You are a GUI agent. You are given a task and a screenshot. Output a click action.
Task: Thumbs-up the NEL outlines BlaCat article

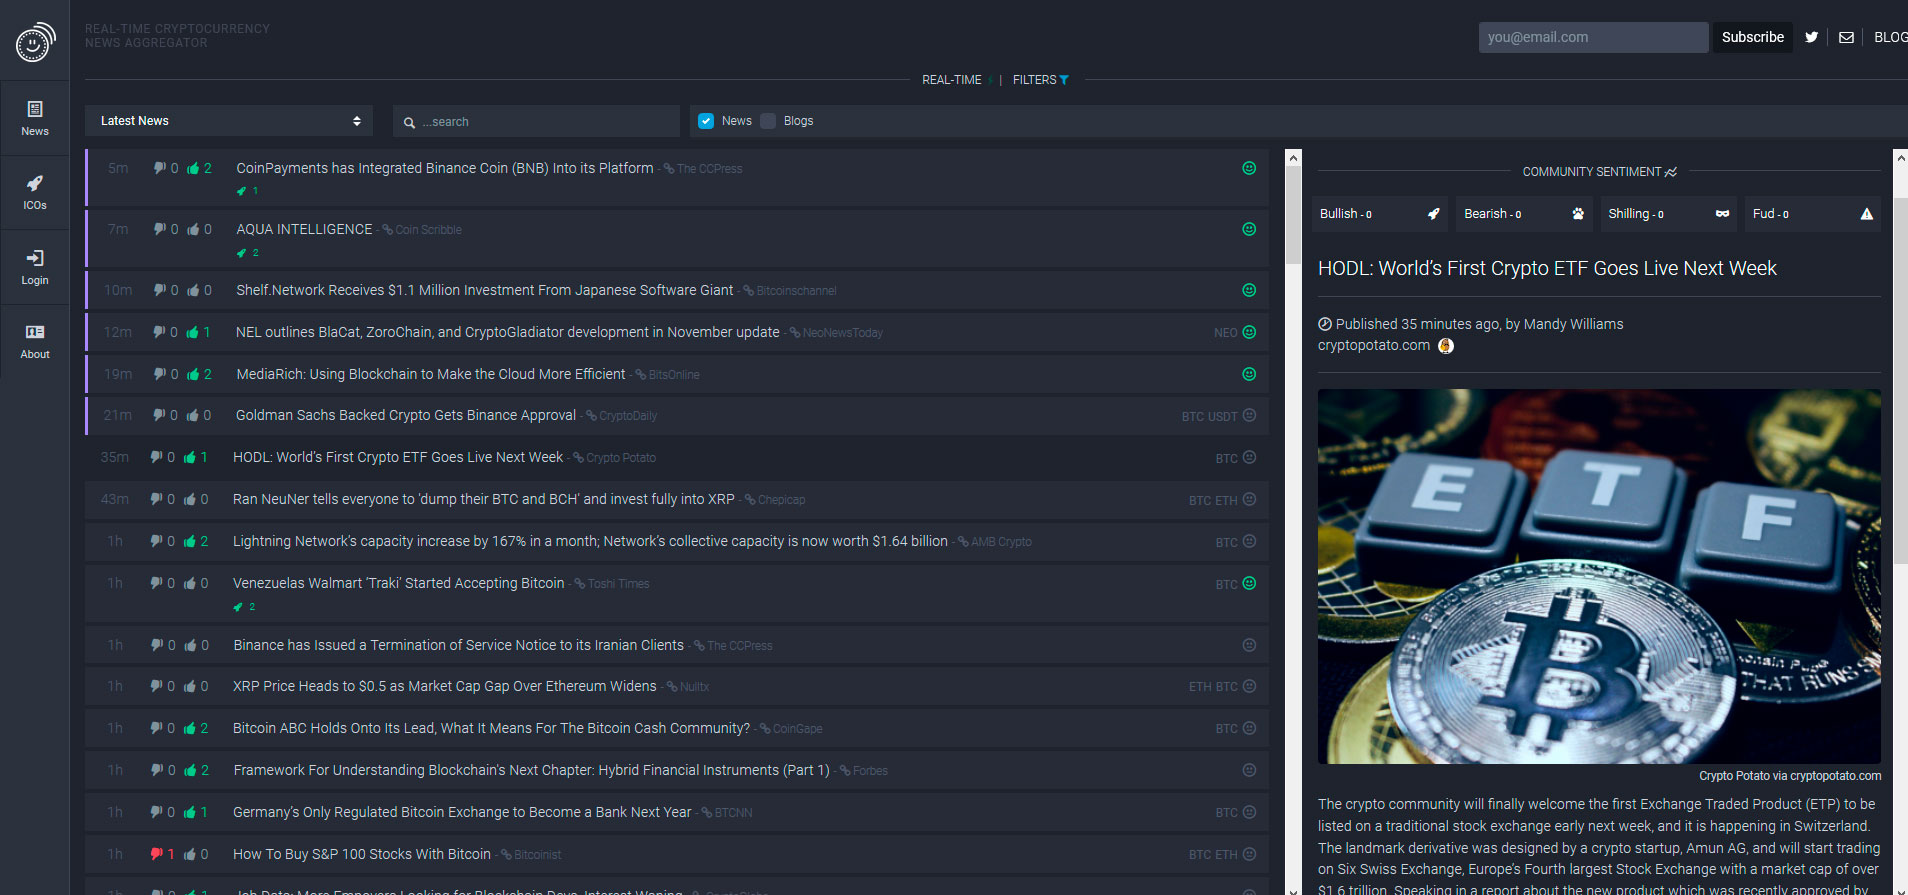click(x=192, y=332)
